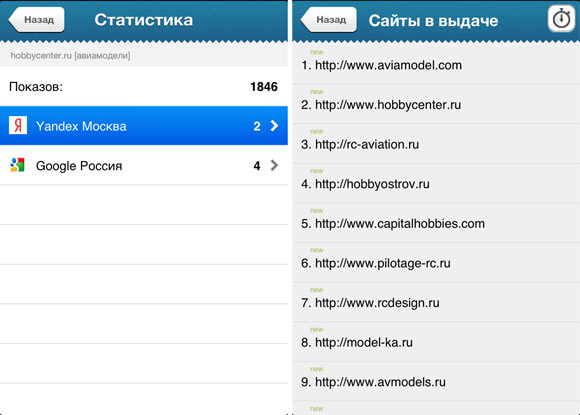Open Google Россия row chevron
580x415 pixels.
274,165
